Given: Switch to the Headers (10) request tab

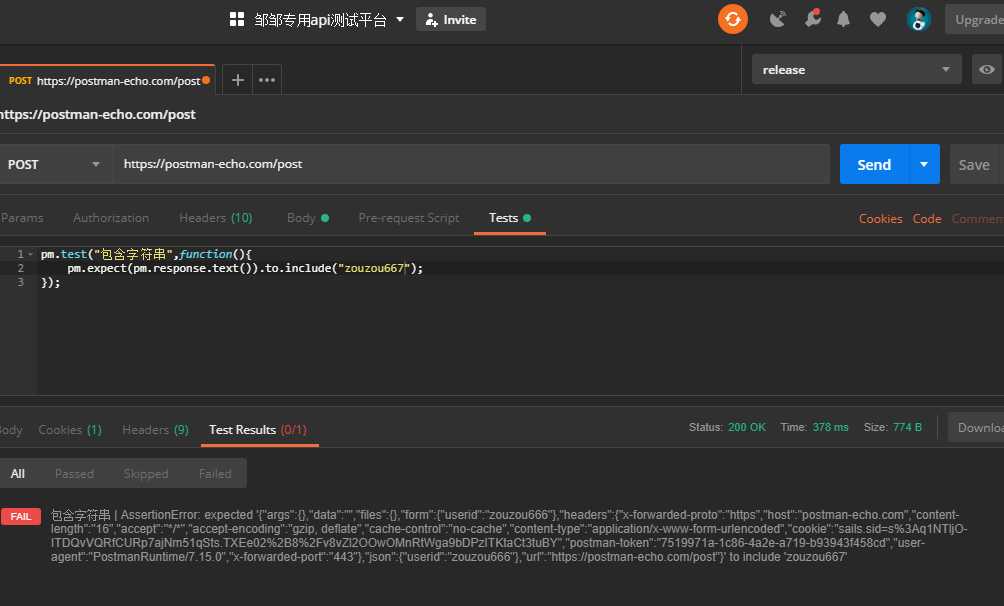Looking at the screenshot, I should (x=216, y=218).
